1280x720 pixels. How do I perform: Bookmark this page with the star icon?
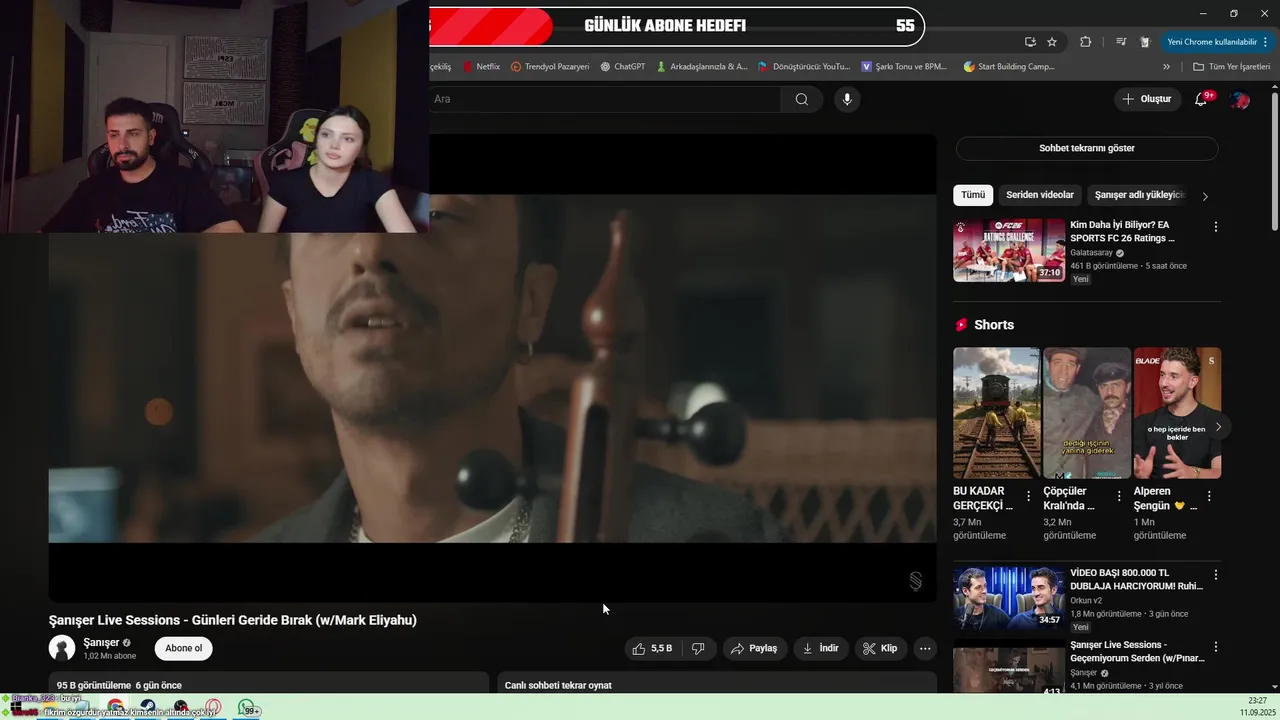point(1052,42)
